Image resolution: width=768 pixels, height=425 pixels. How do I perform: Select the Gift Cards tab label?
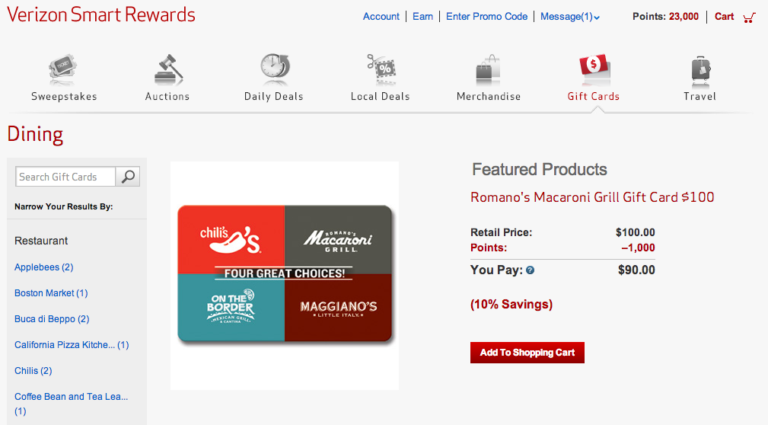594,96
